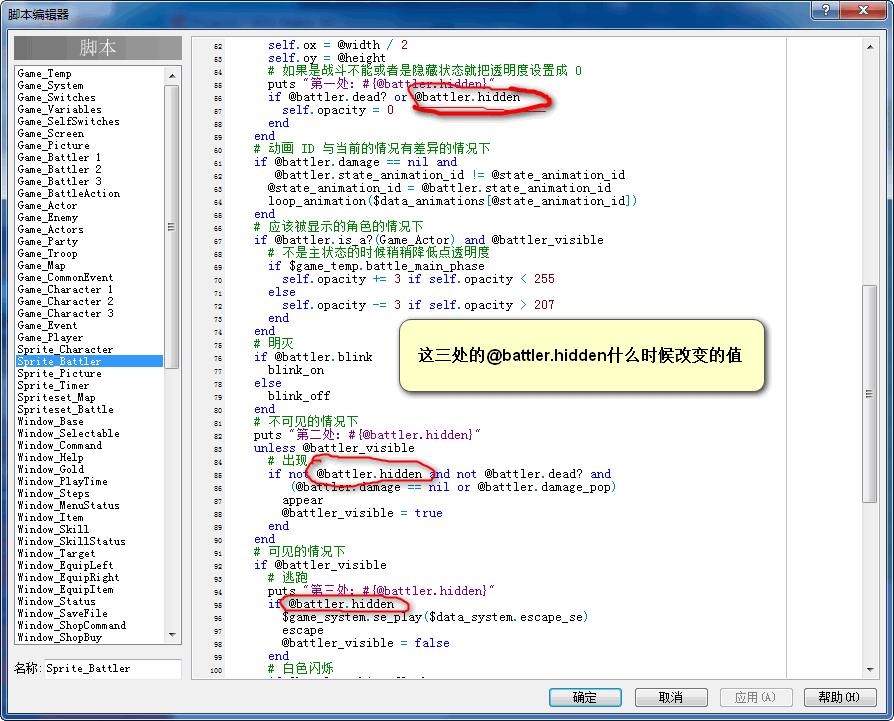Open Window_Base script
Viewport: 894px width, 721px height.
click(x=50, y=421)
